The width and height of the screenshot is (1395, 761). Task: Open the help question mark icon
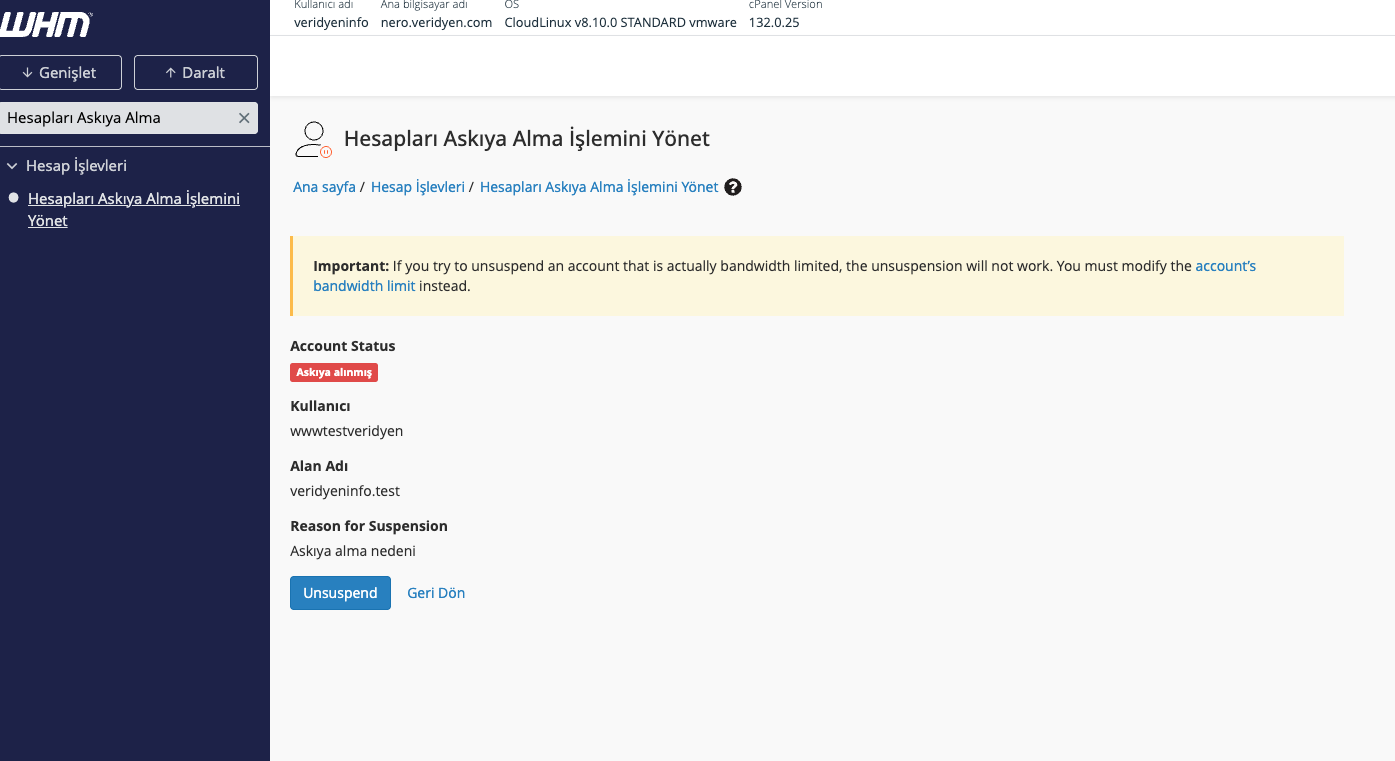pyautogui.click(x=733, y=187)
